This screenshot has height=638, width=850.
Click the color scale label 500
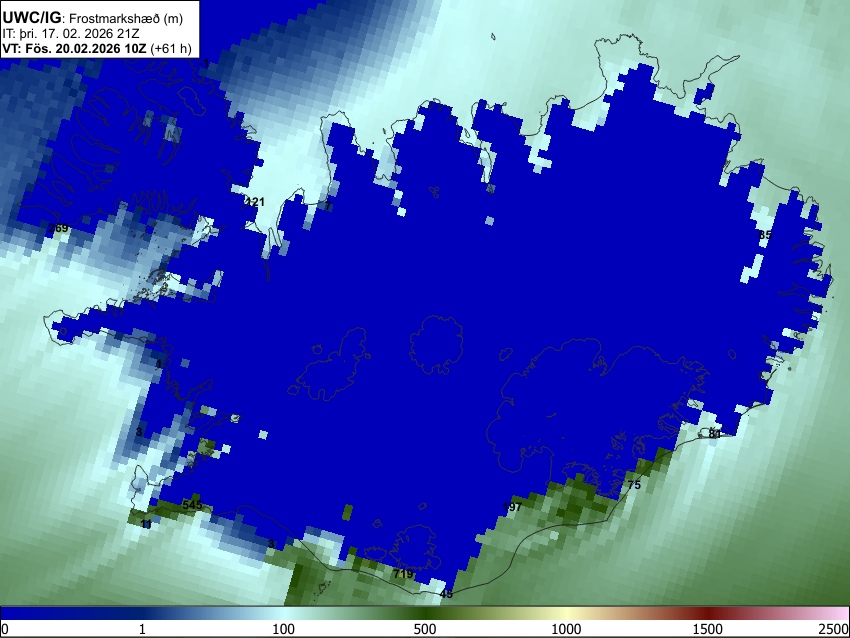pos(424,629)
